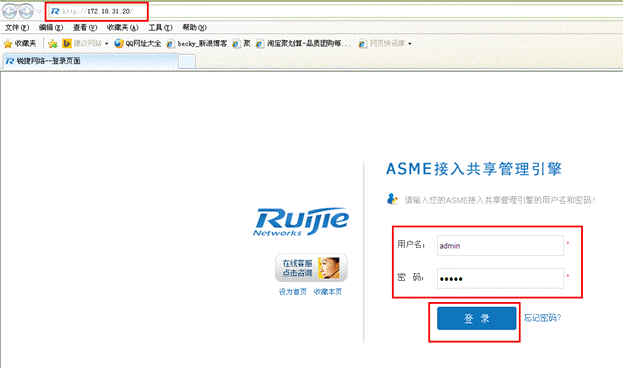Click the 收藏本页 link
The width and height of the screenshot is (623, 368).
[328, 292]
